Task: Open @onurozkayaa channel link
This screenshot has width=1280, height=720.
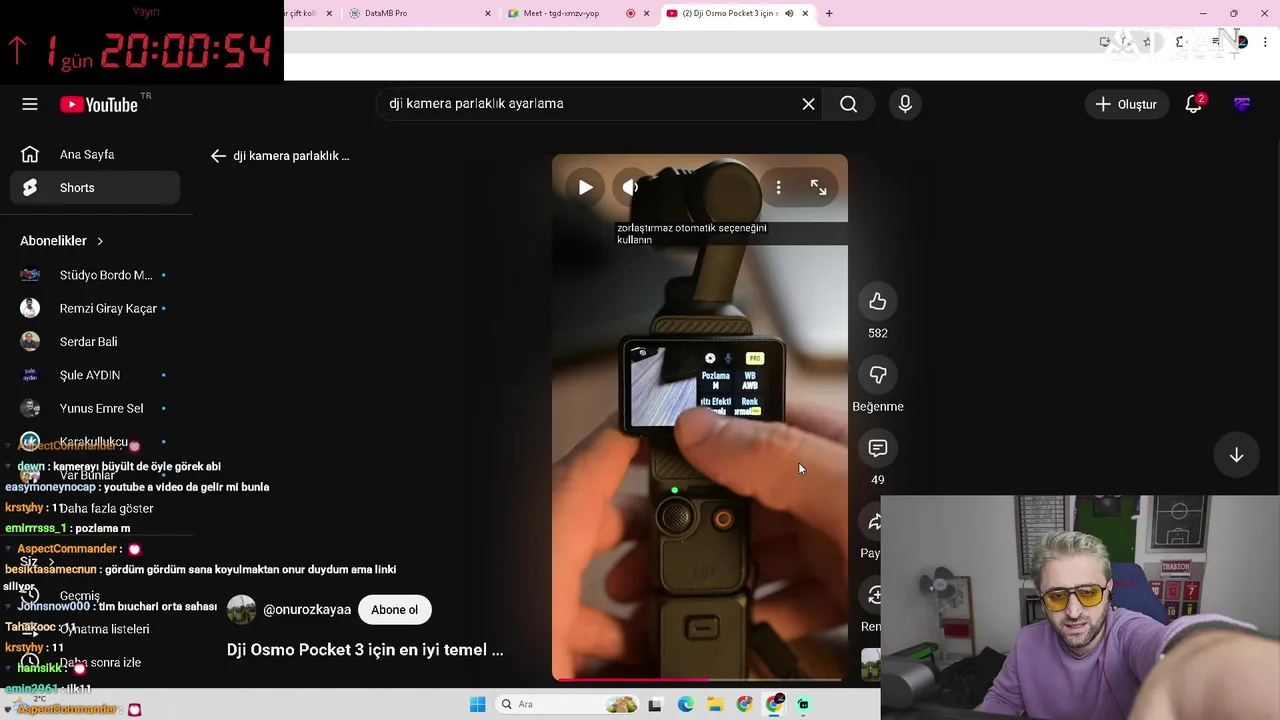Action: (x=307, y=610)
